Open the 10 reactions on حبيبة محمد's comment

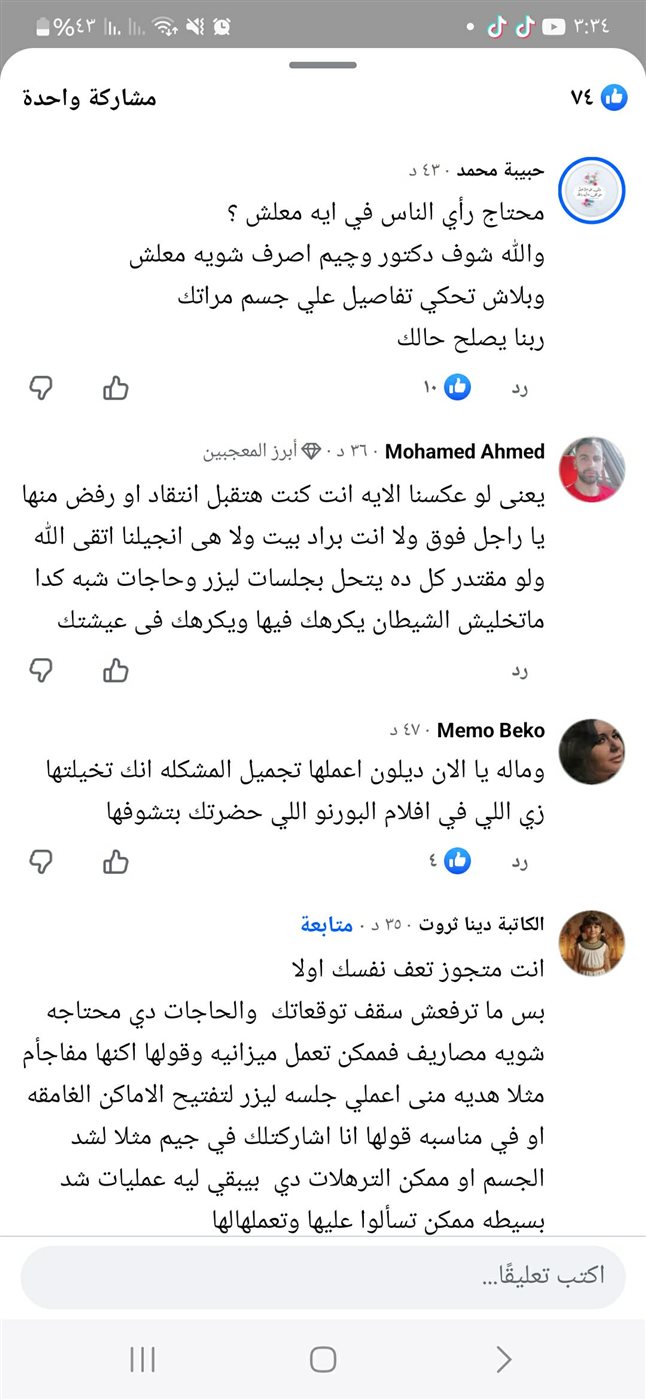point(446,388)
